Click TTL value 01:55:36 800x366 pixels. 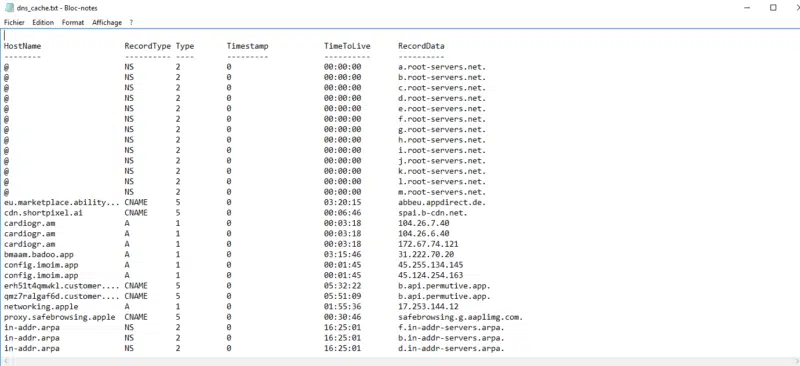pos(342,307)
